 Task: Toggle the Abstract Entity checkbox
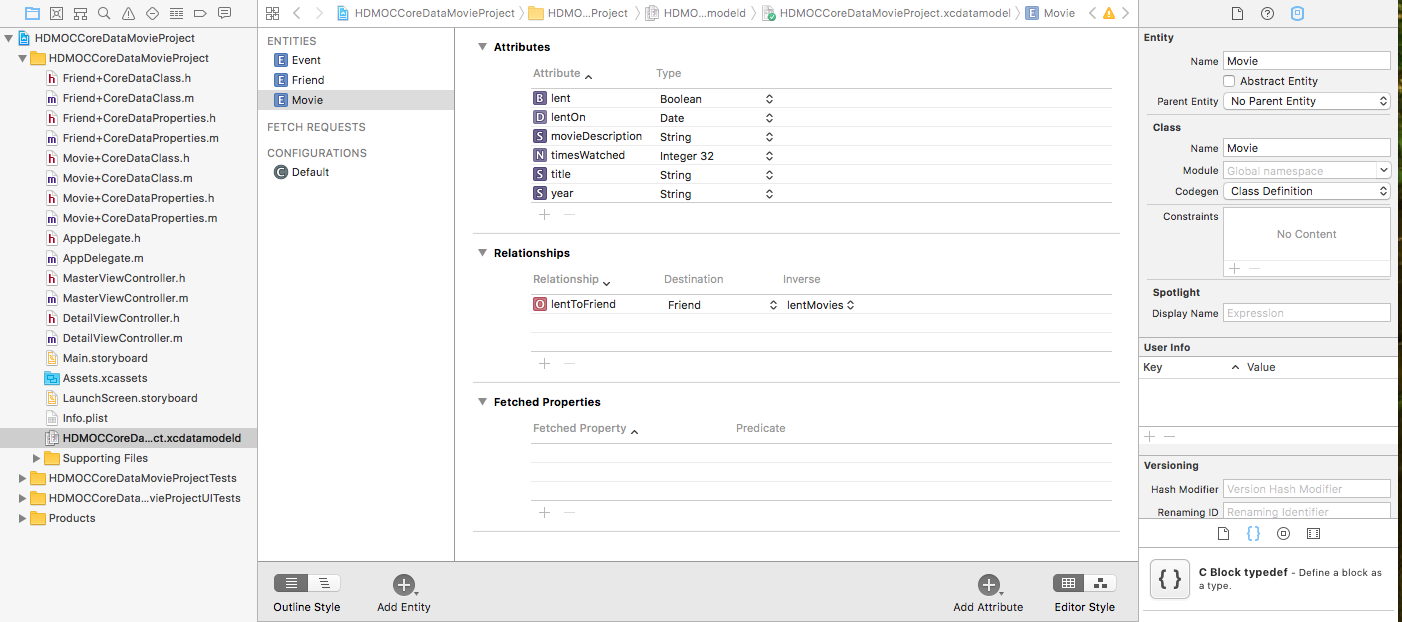[1229, 81]
